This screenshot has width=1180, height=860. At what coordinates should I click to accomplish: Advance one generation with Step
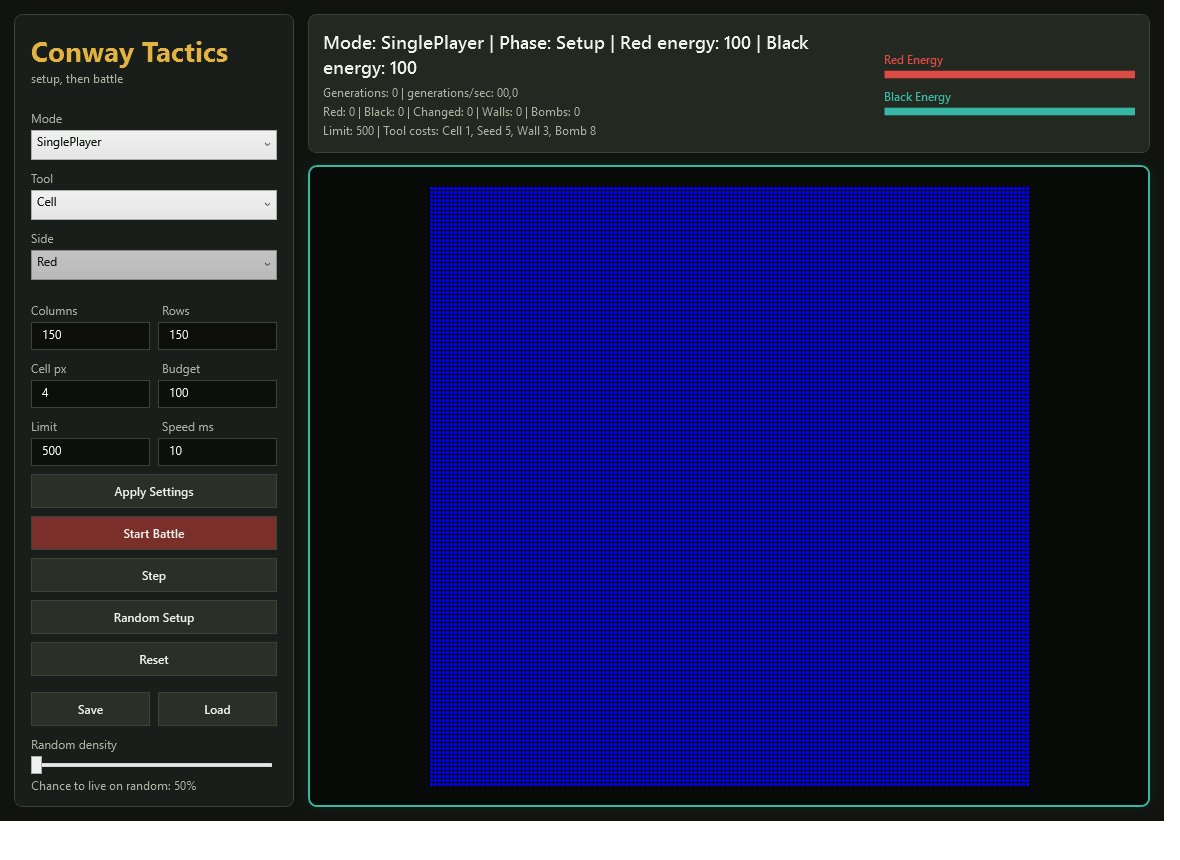pos(154,576)
